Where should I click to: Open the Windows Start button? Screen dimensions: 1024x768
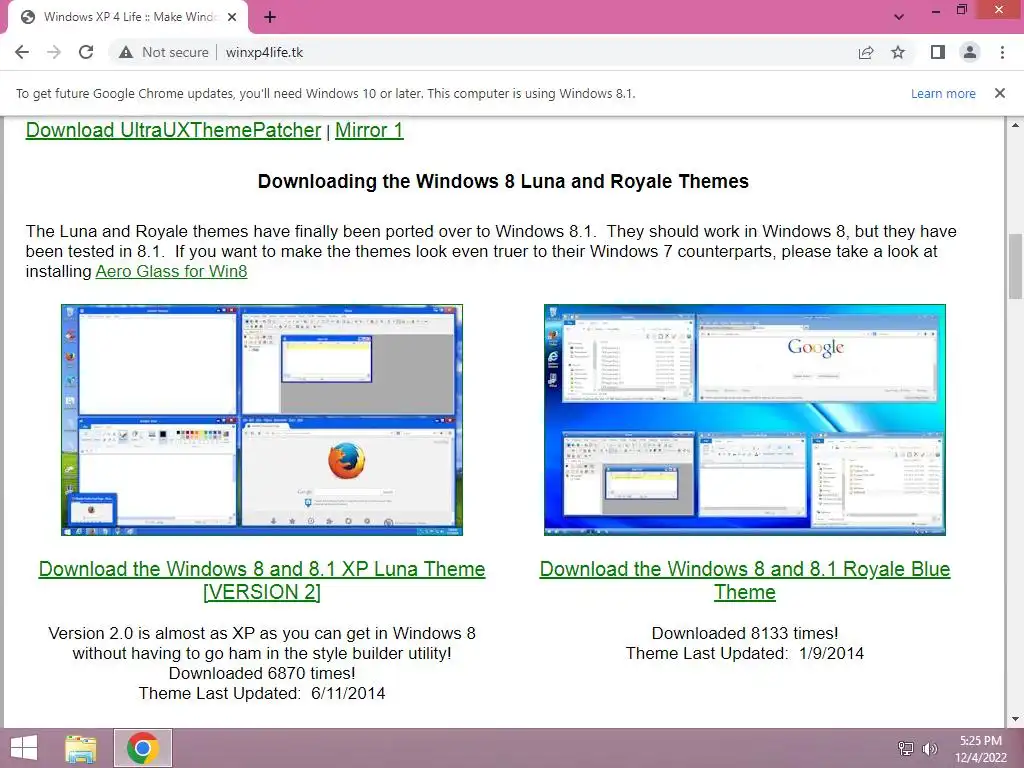click(24, 748)
